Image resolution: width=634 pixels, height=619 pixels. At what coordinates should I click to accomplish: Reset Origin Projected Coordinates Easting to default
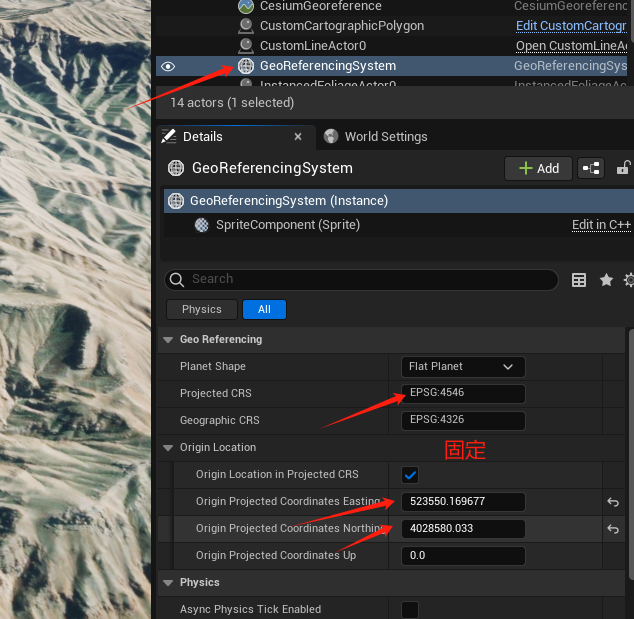[613, 502]
